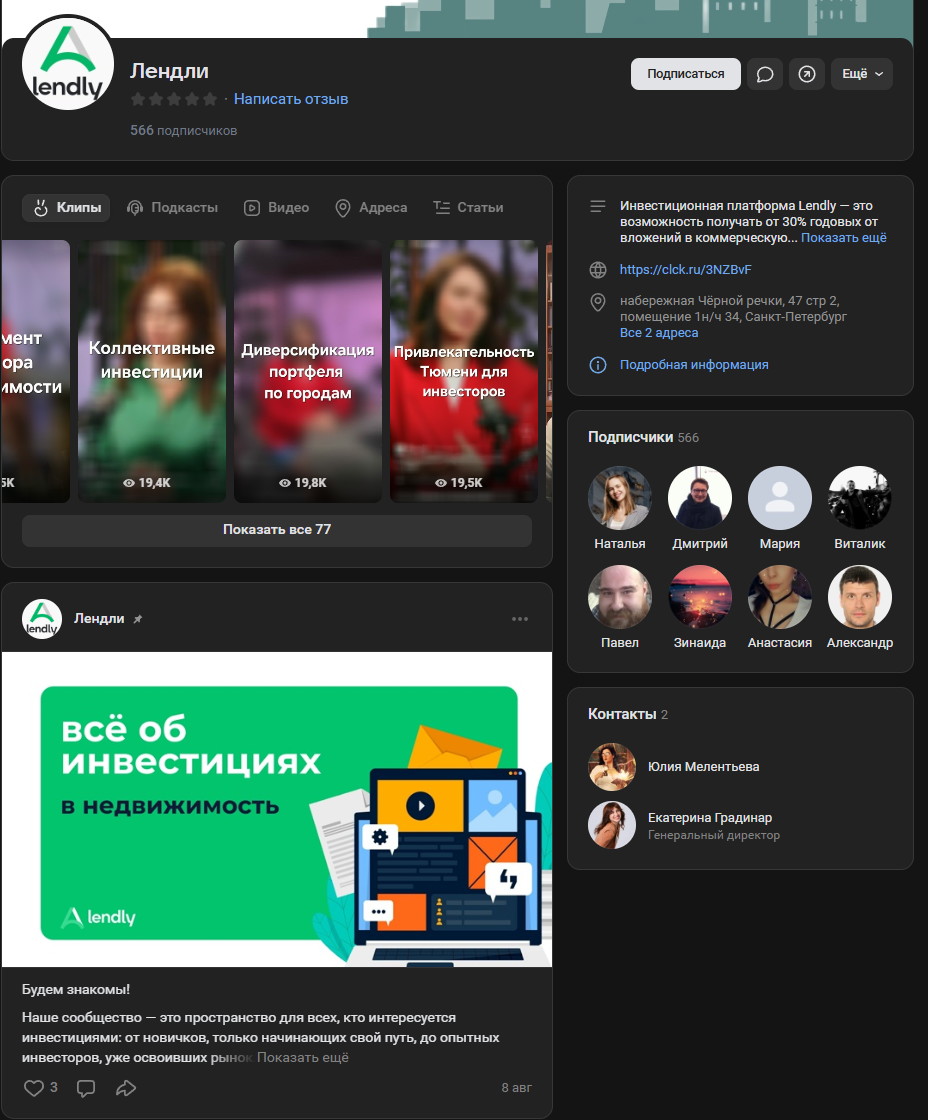Open the Привлекательность Тюмени для инвесторов clip
Viewport: 928px width, 1120px height.
pos(464,371)
